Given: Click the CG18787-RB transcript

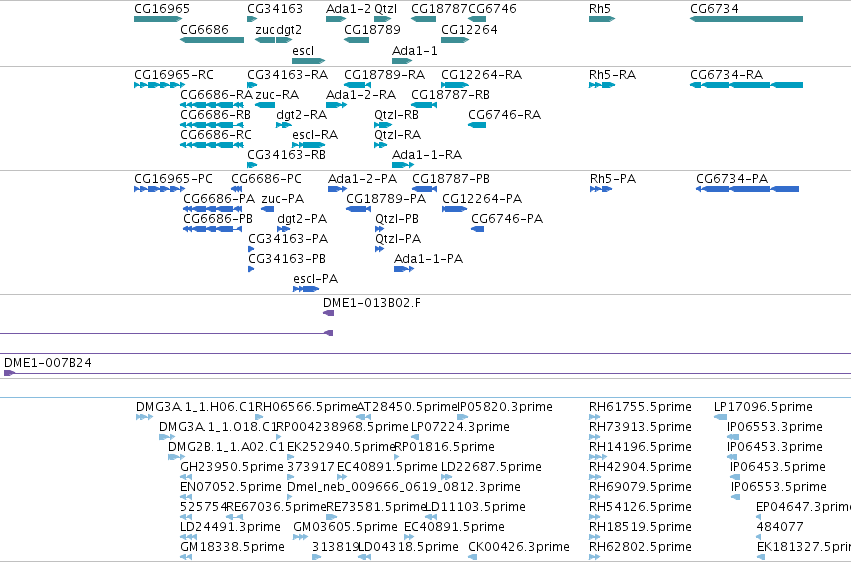Looking at the screenshot, I should [424, 105].
